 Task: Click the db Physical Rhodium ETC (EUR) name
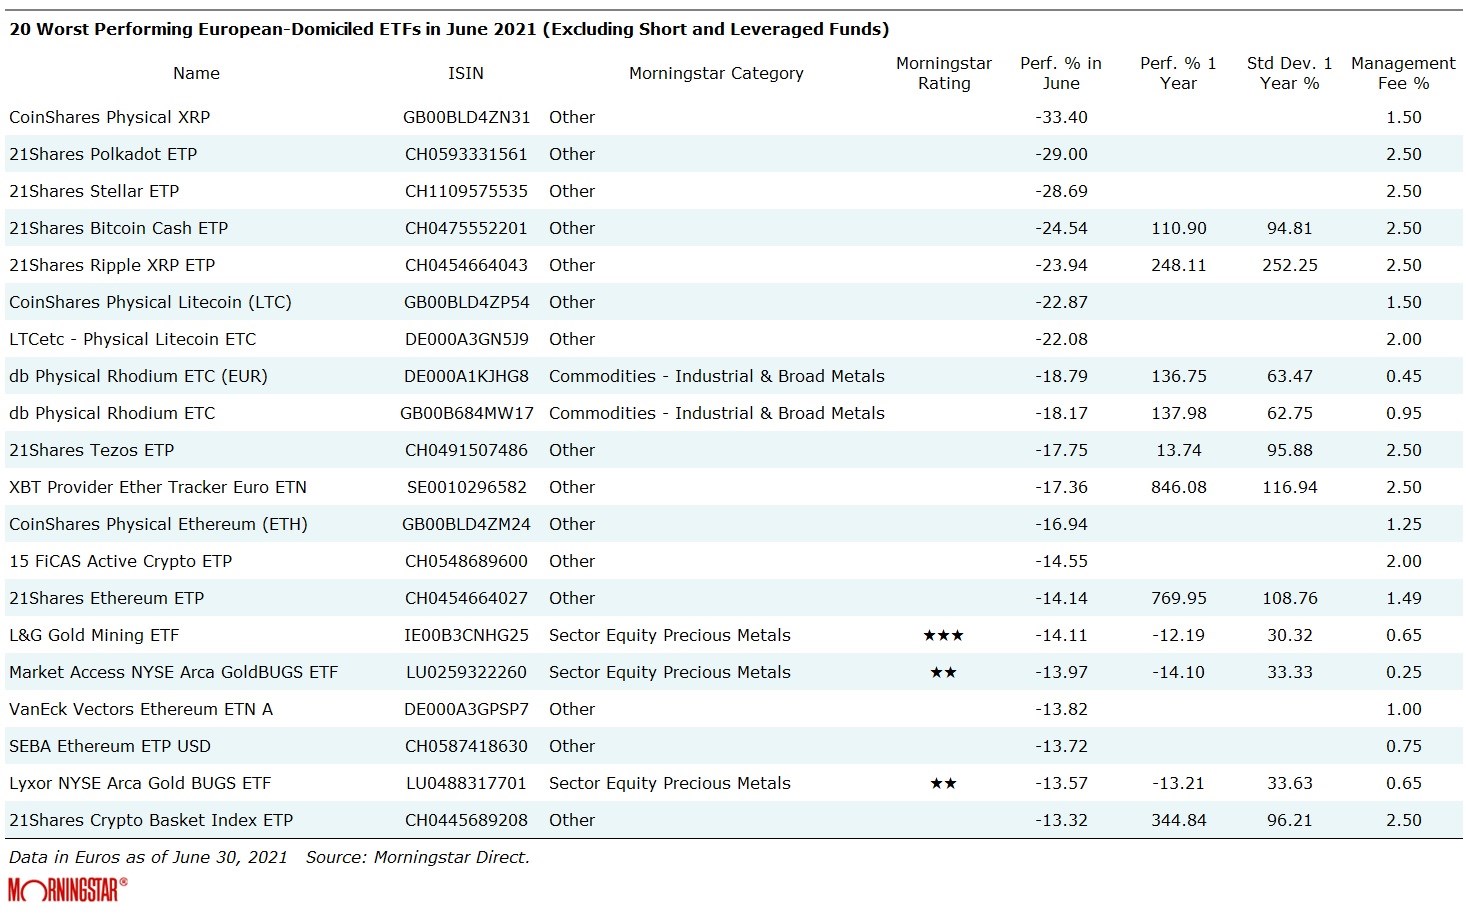pyautogui.click(x=138, y=376)
